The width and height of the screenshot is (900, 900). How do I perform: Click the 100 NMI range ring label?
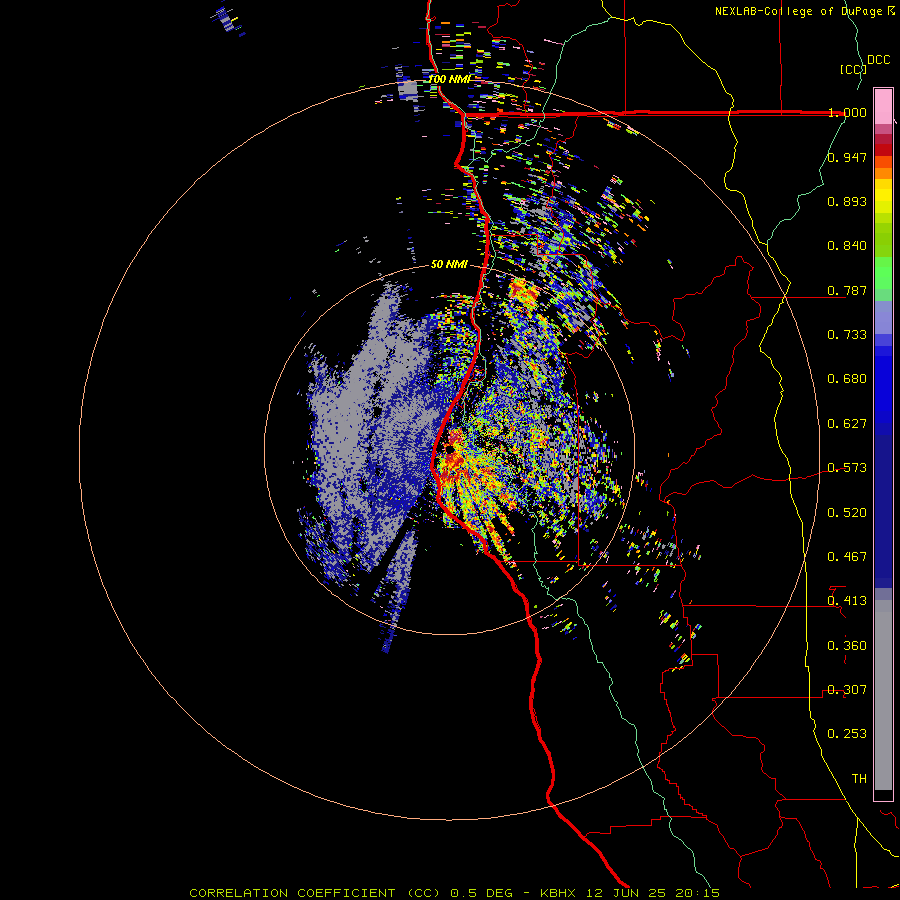click(449, 79)
